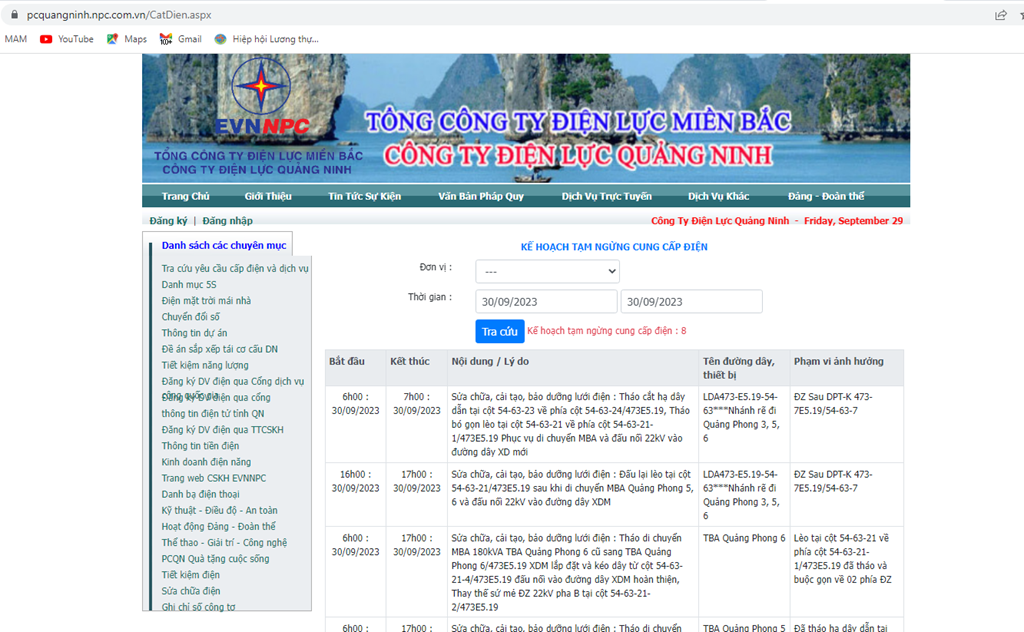The image size is (1024, 632).
Task: Click the Đăng ký link
Action: [x=168, y=221]
